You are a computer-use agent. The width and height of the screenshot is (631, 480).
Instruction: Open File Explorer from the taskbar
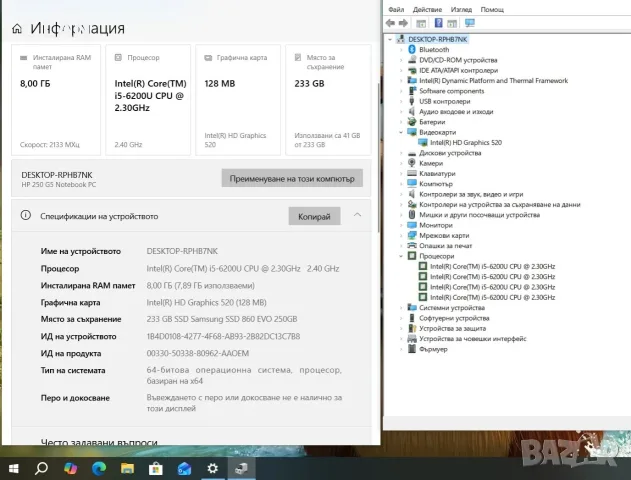128,468
